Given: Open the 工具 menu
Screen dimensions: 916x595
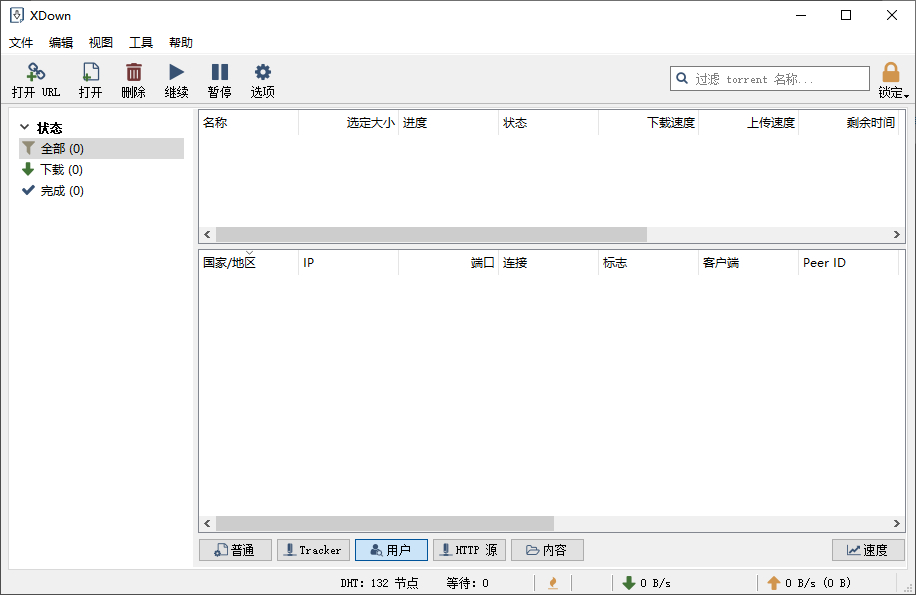Looking at the screenshot, I should 141,43.
